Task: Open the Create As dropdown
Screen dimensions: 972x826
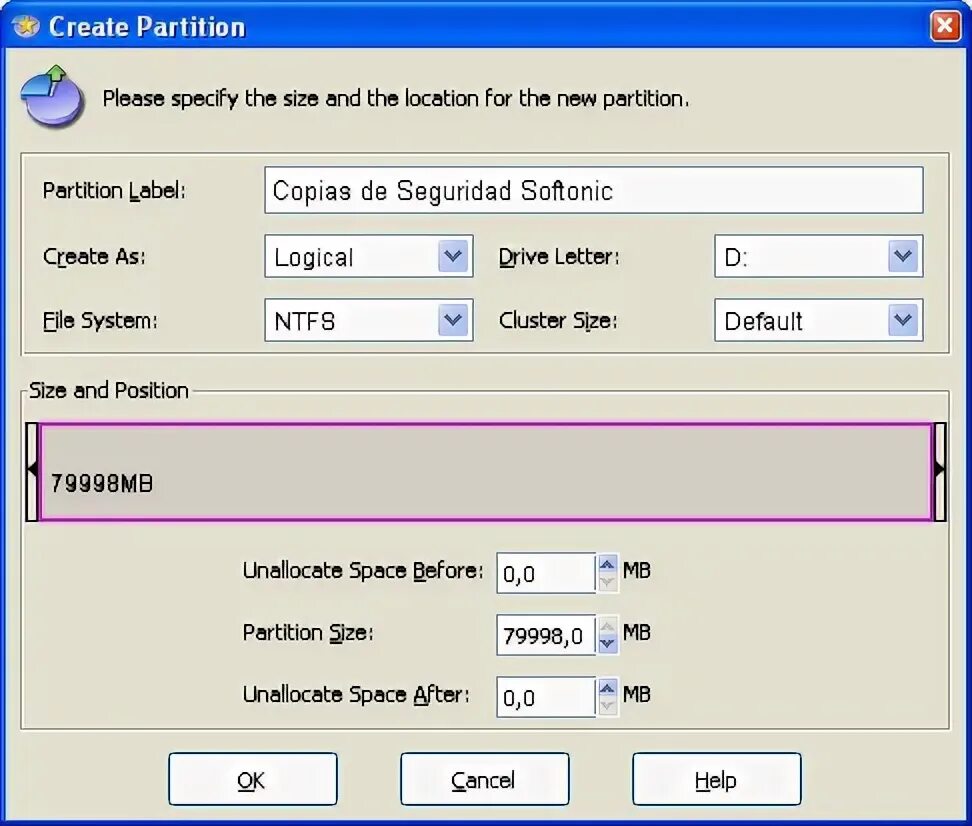Action: pyautogui.click(x=453, y=257)
